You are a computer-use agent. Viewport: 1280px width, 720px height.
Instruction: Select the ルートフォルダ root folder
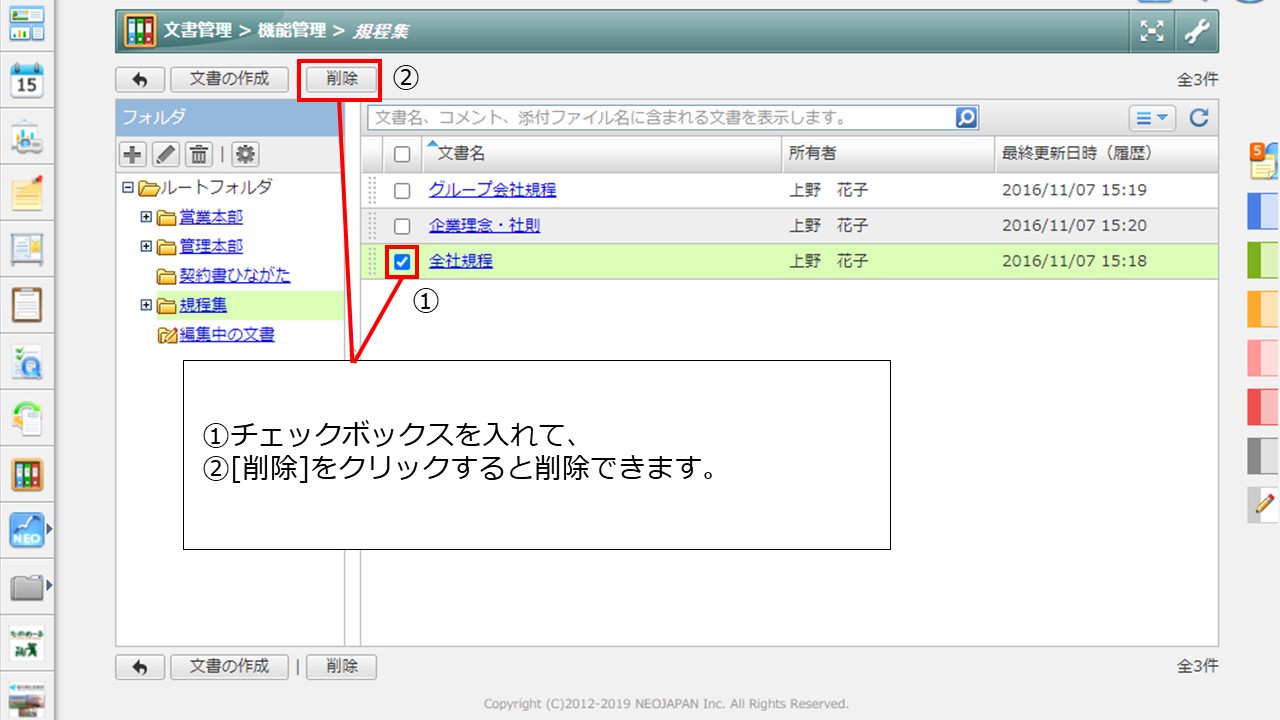[216, 187]
